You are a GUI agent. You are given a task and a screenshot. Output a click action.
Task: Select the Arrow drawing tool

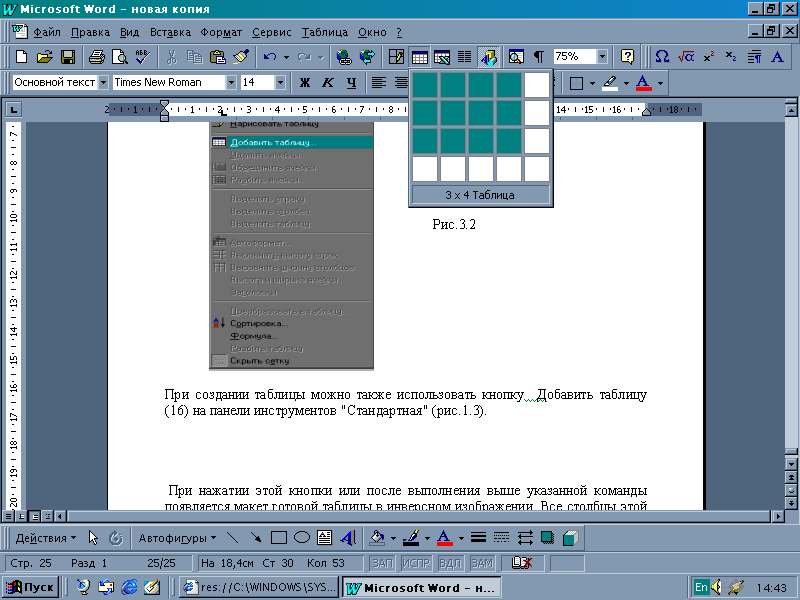(x=256, y=538)
